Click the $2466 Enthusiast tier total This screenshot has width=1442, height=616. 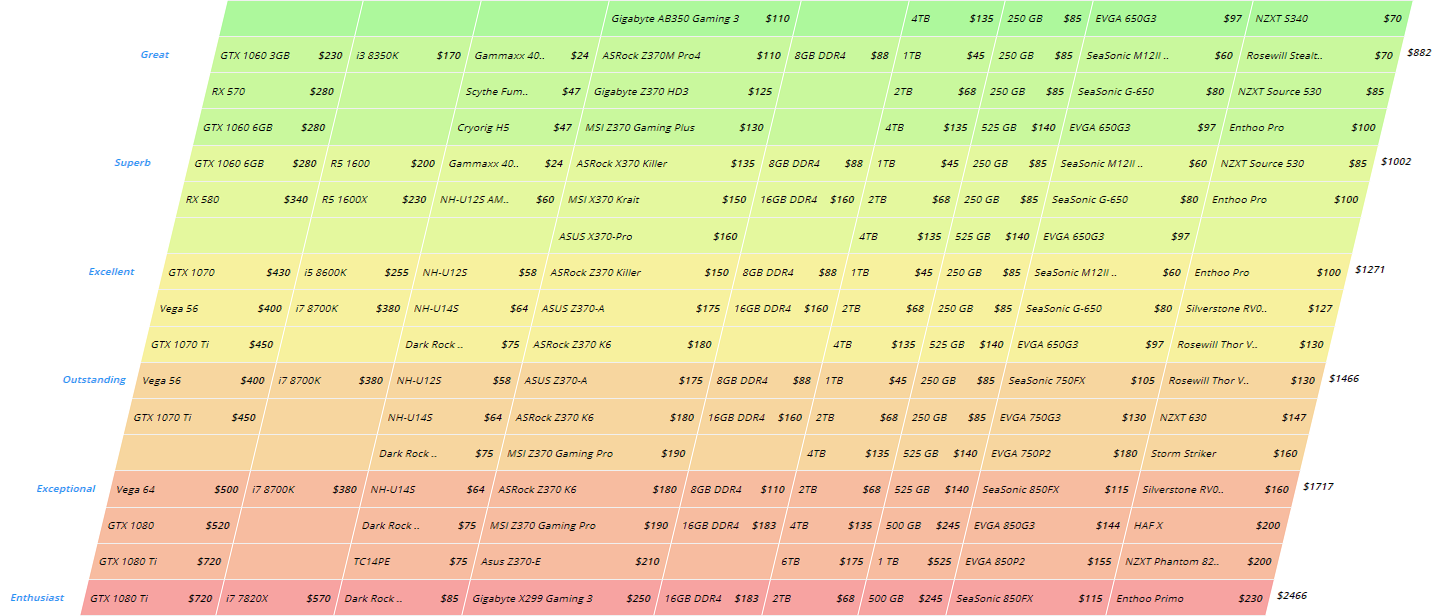(x=1292, y=595)
